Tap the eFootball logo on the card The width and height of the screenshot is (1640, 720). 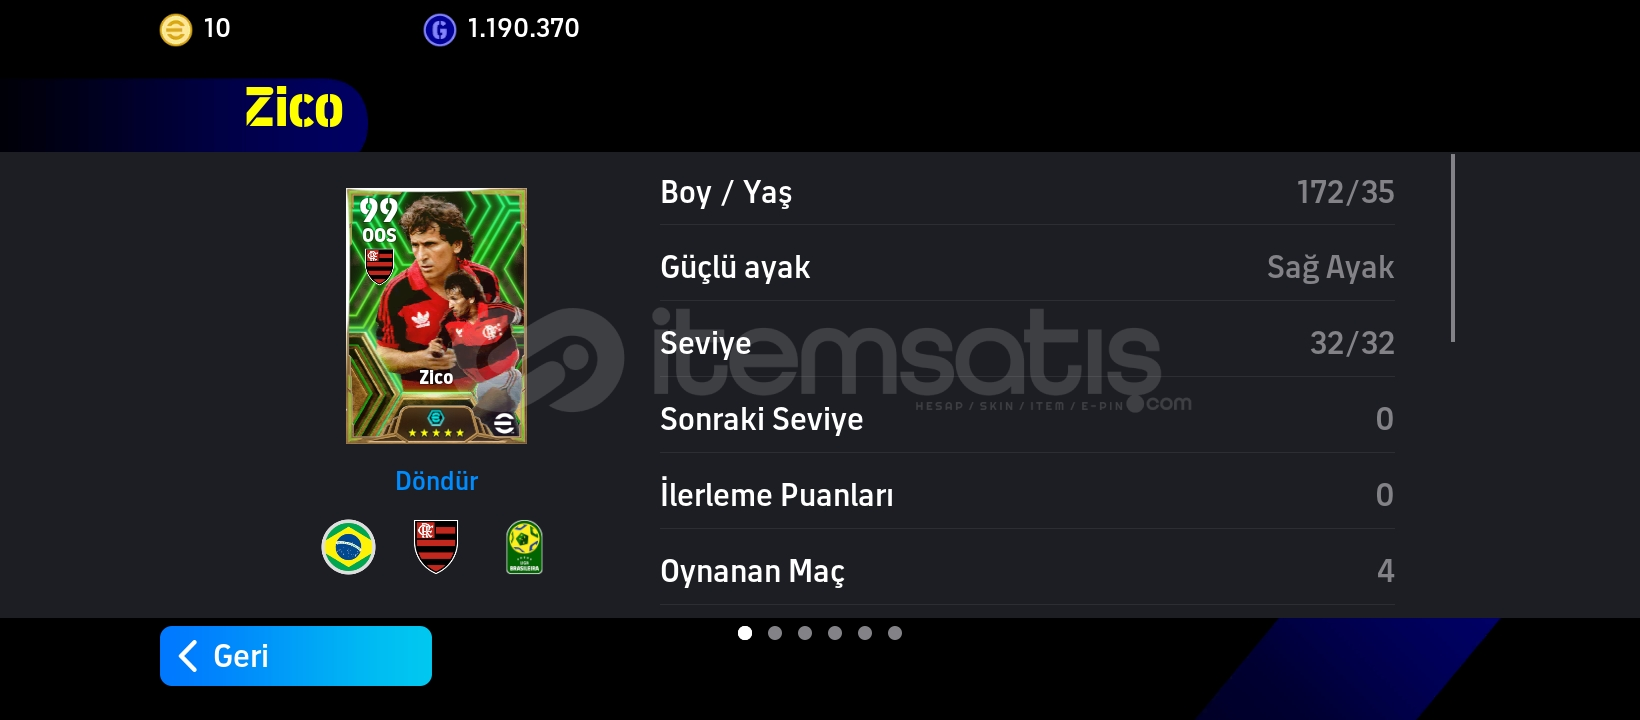click(x=504, y=423)
